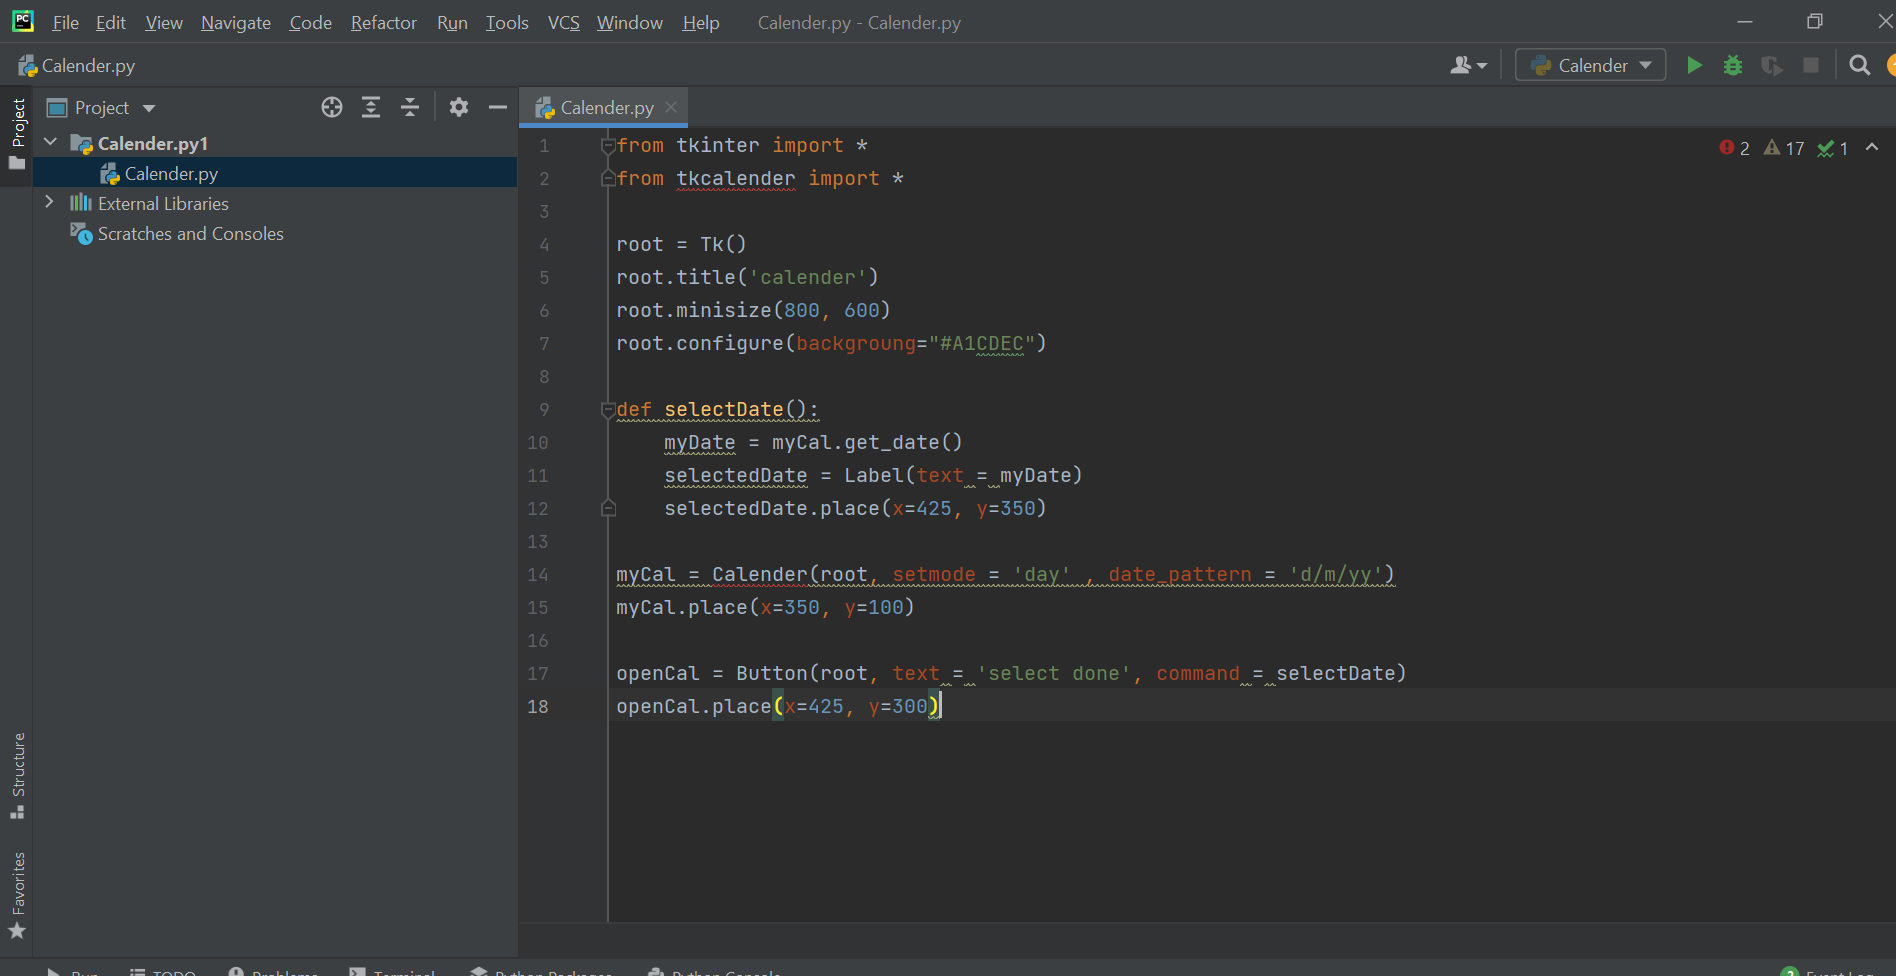Click the Select Opened File target icon

(x=332, y=108)
